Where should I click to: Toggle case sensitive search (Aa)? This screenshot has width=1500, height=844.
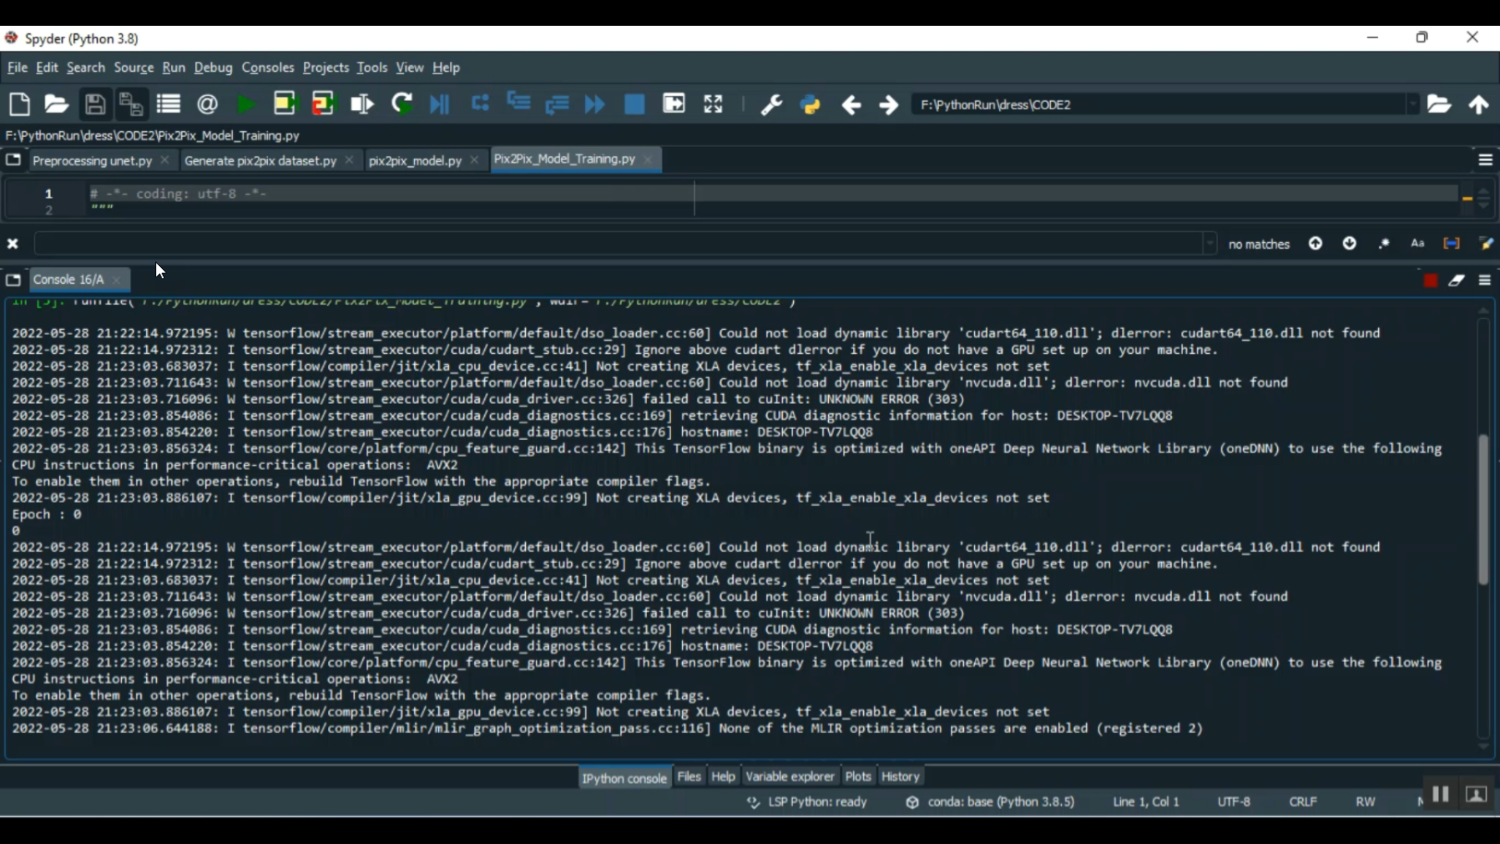coord(1417,244)
